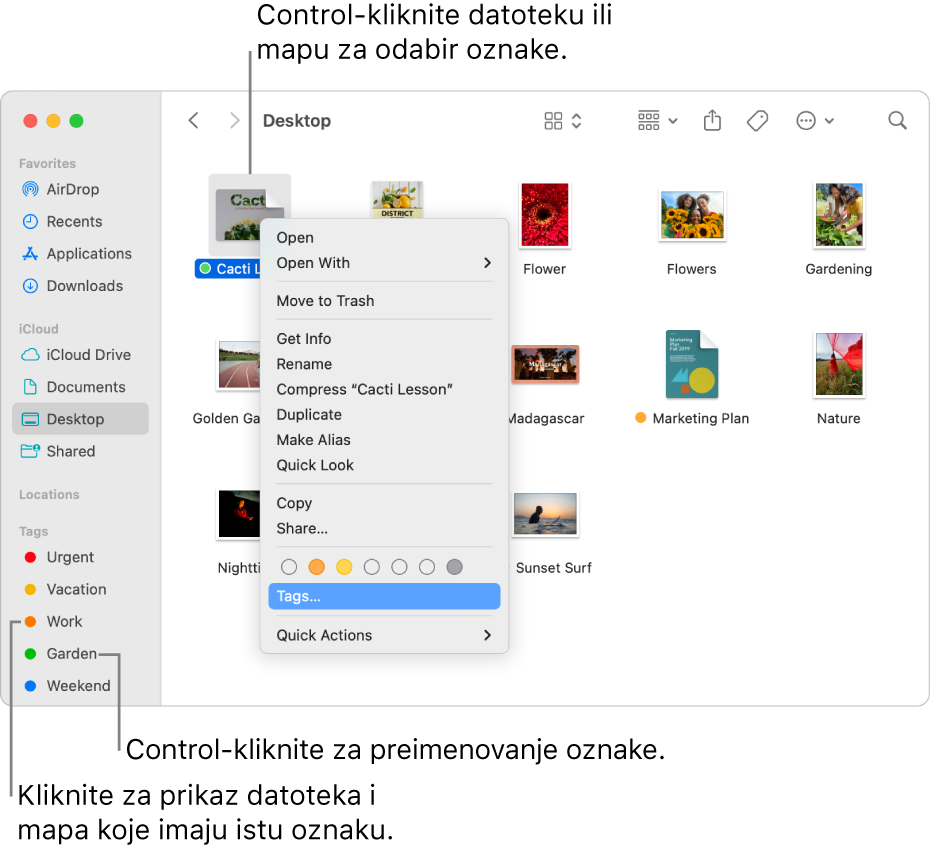Open Applications in sidebar
931x851 pixels.
[80, 254]
